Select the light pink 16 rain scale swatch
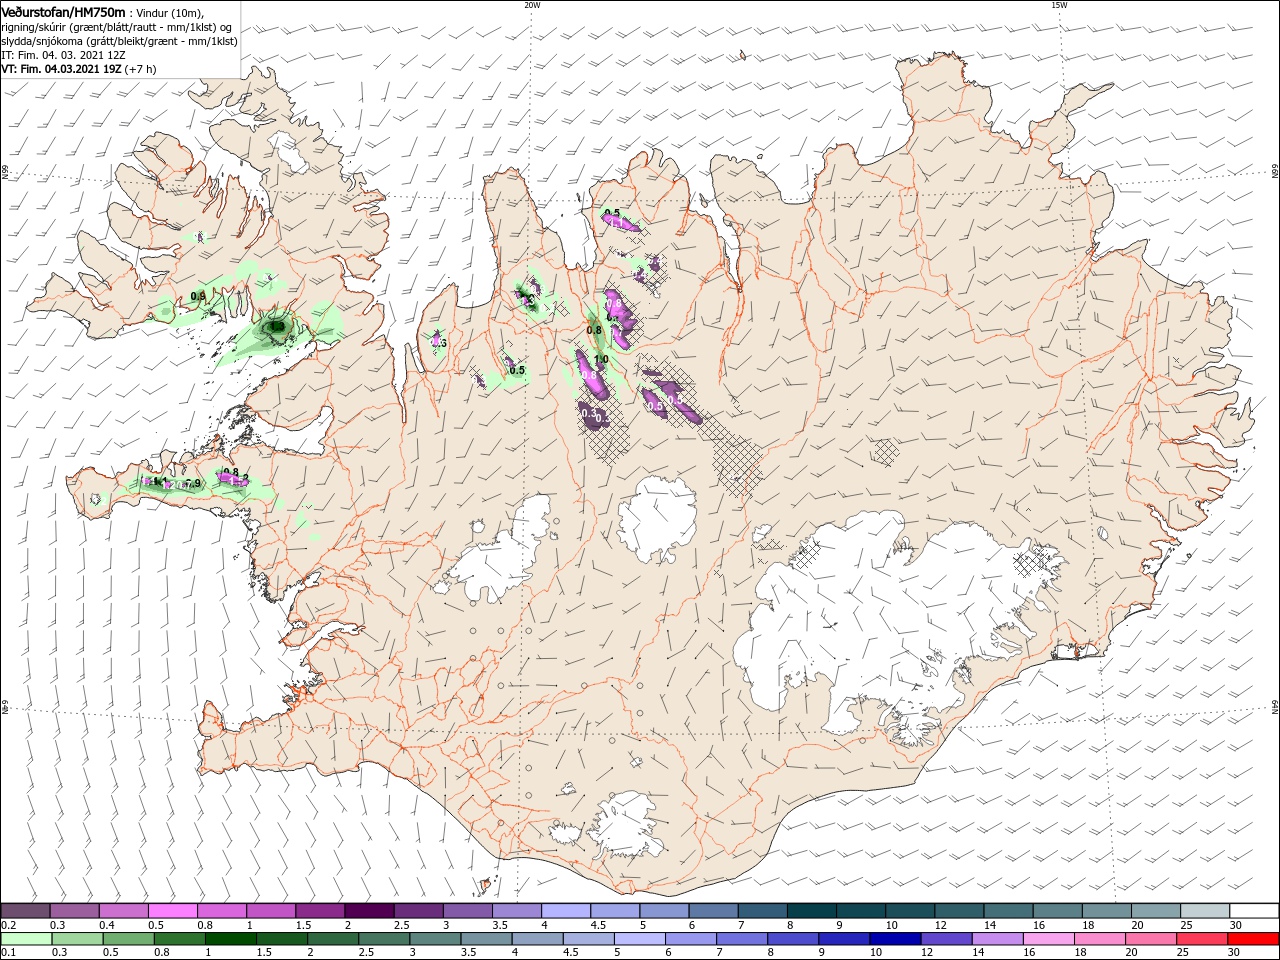1280x960 pixels. click(1049, 939)
